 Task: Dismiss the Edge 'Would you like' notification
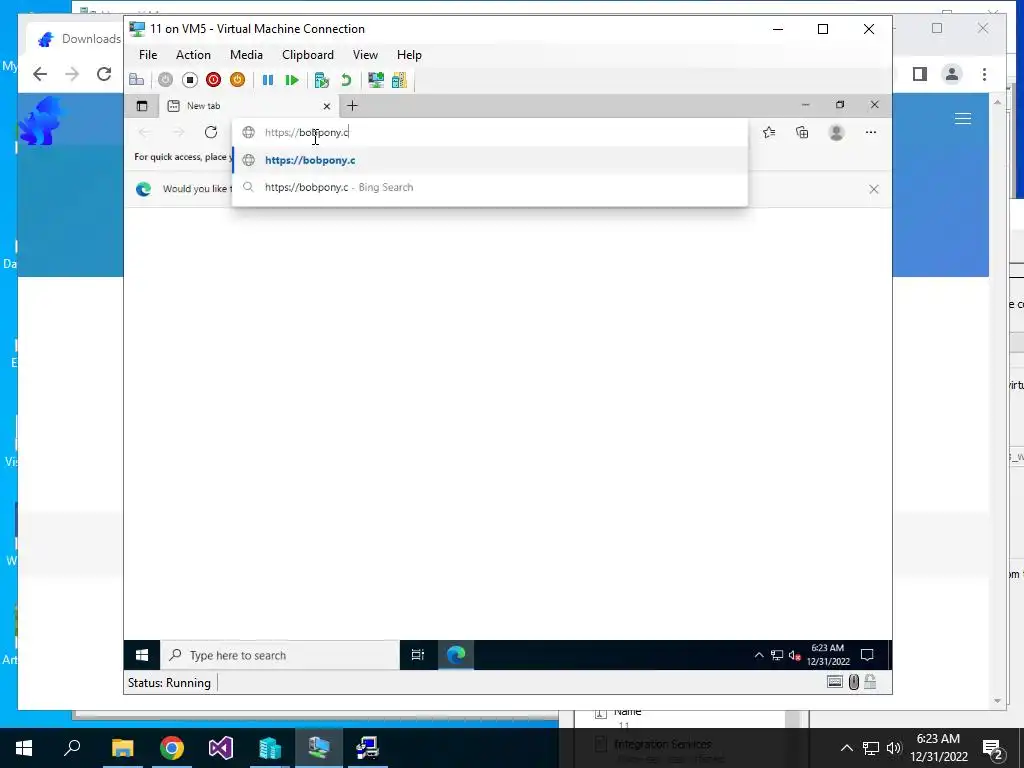(x=874, y=189)
